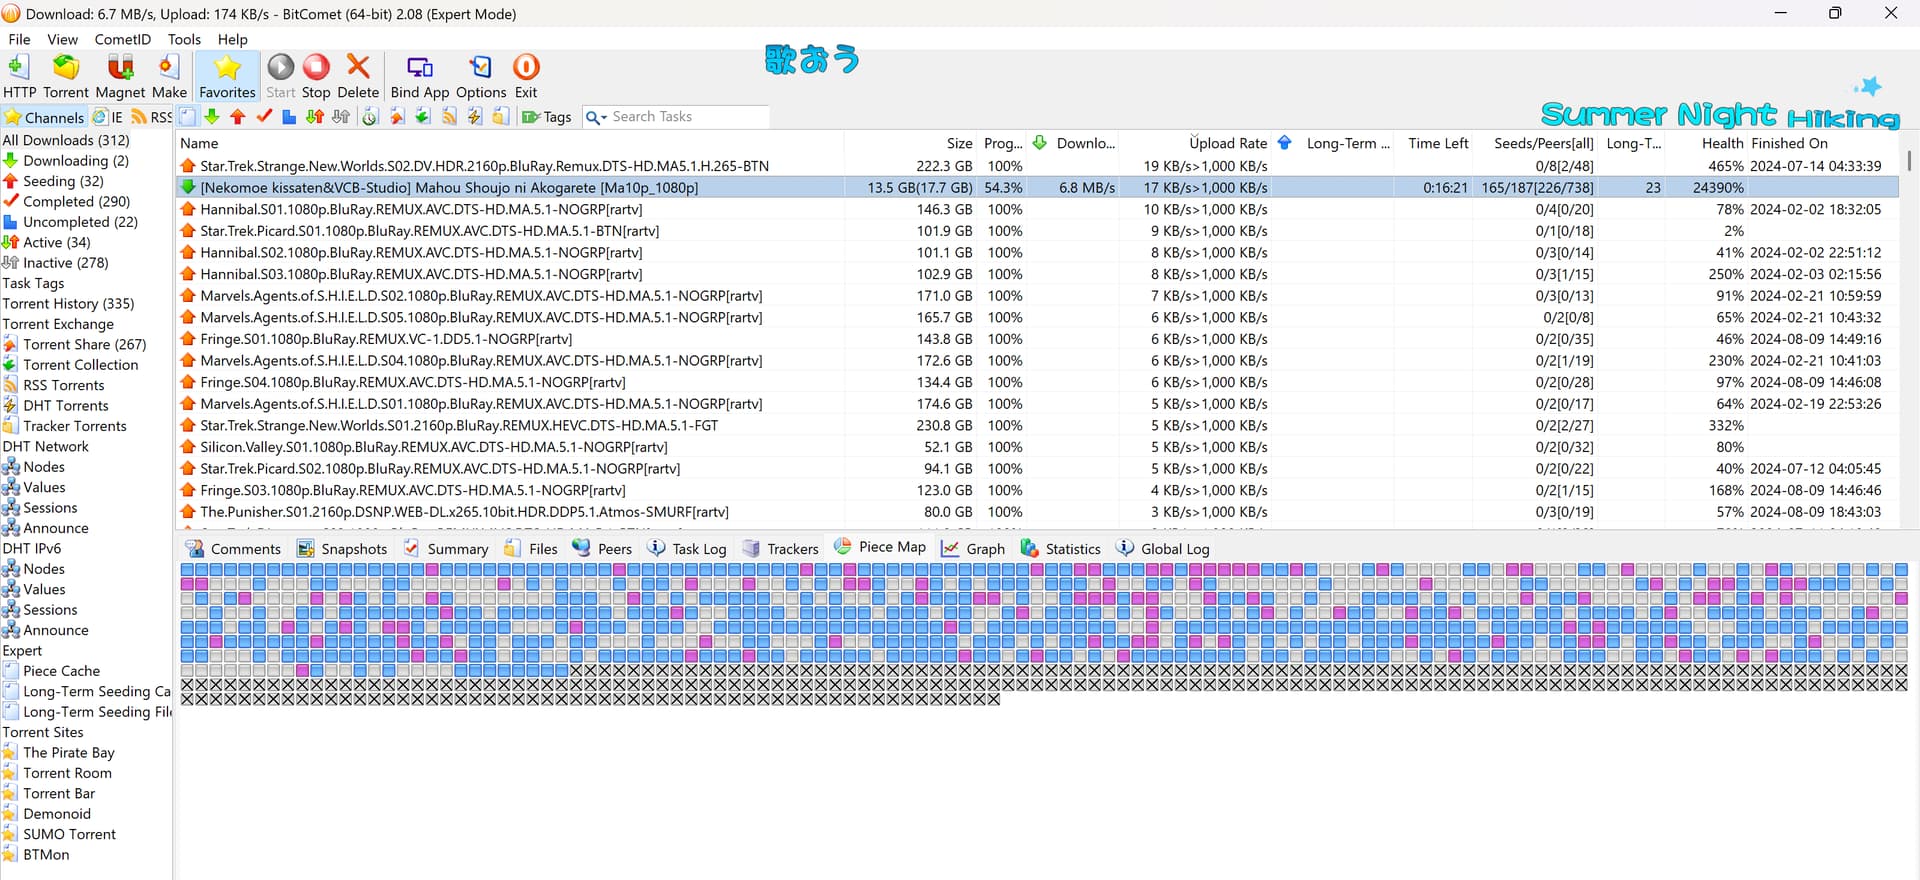Open the Make torrent tool
The height and width of the screenshot is (880, 1920).
pos(169,77)
